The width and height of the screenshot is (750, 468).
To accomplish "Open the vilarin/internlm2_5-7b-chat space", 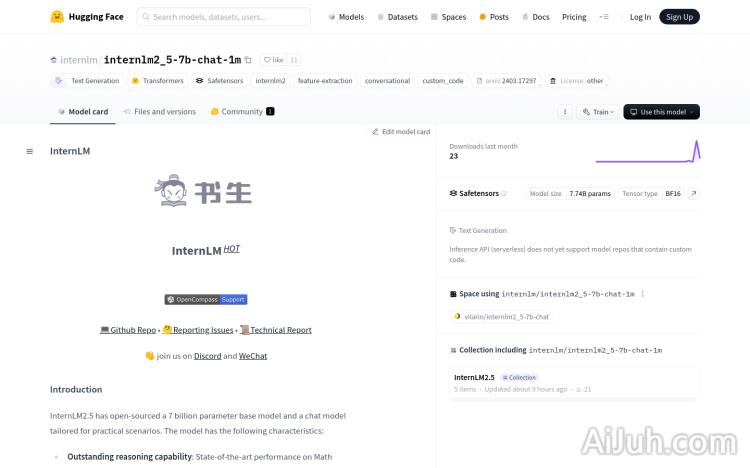I will (501, 317).
